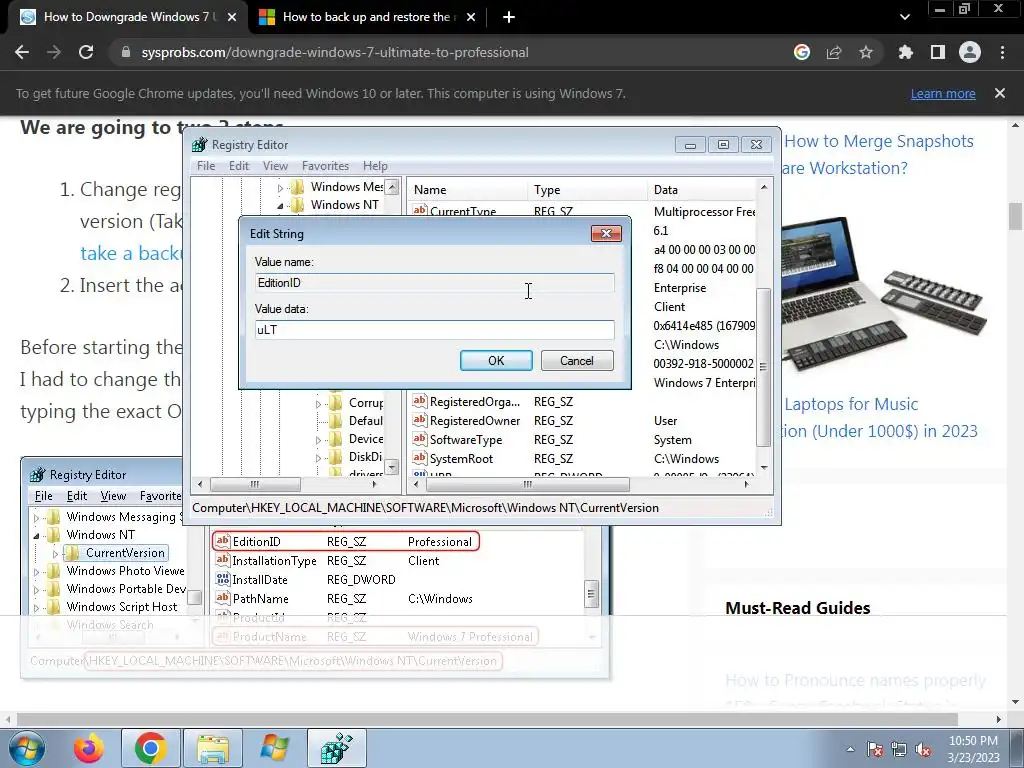The image size is (1024, 768).
Task: Expand the Corrup tree node
Action: pos(318,404)
